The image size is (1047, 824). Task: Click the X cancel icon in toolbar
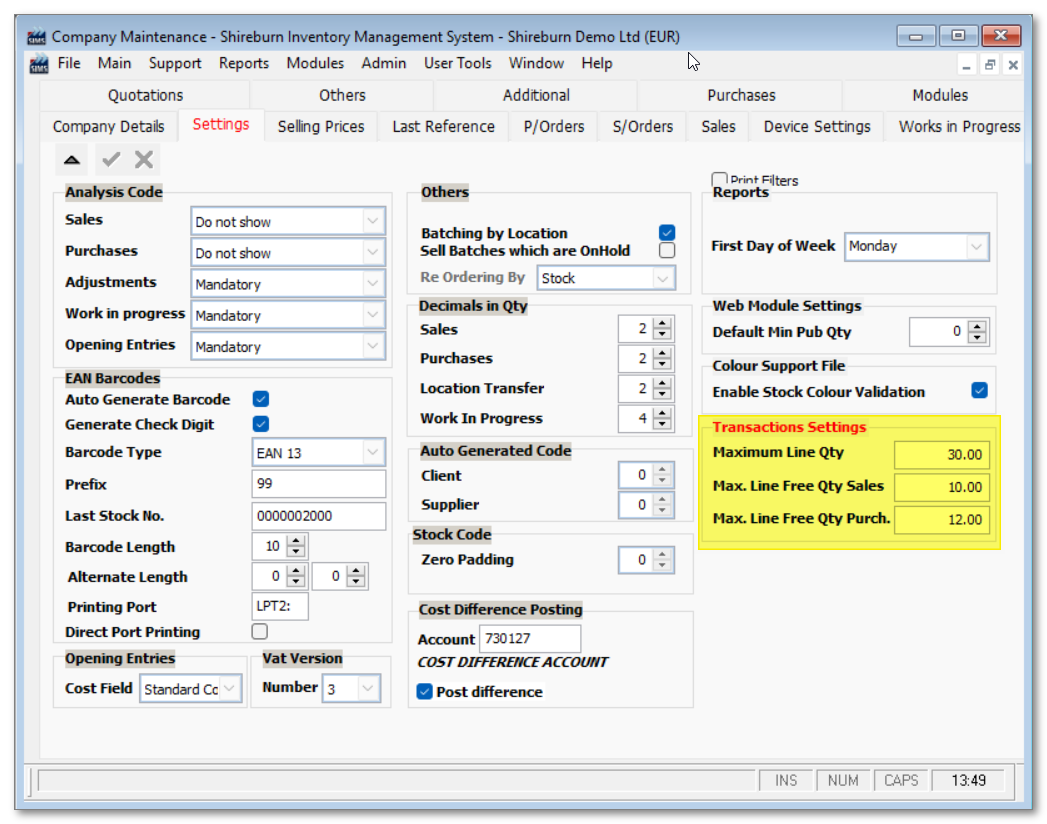(144, 160)
